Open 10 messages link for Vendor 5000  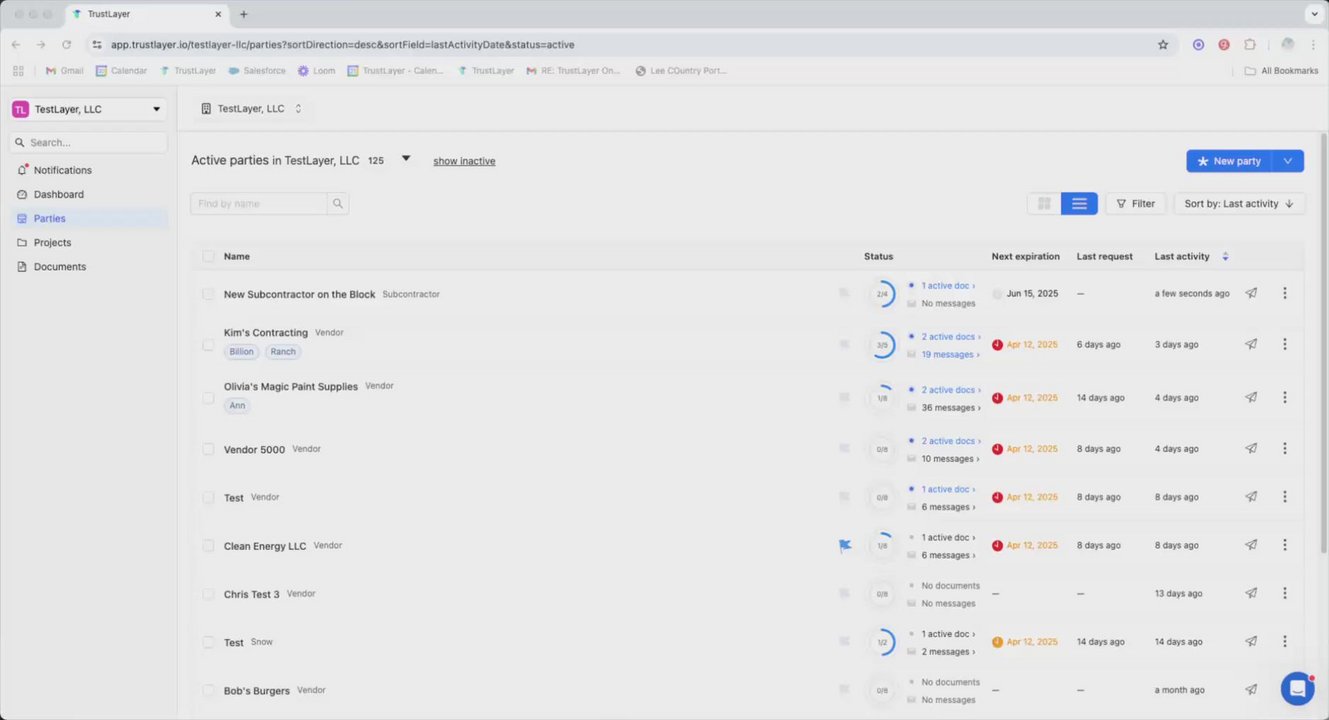[951, 458]
